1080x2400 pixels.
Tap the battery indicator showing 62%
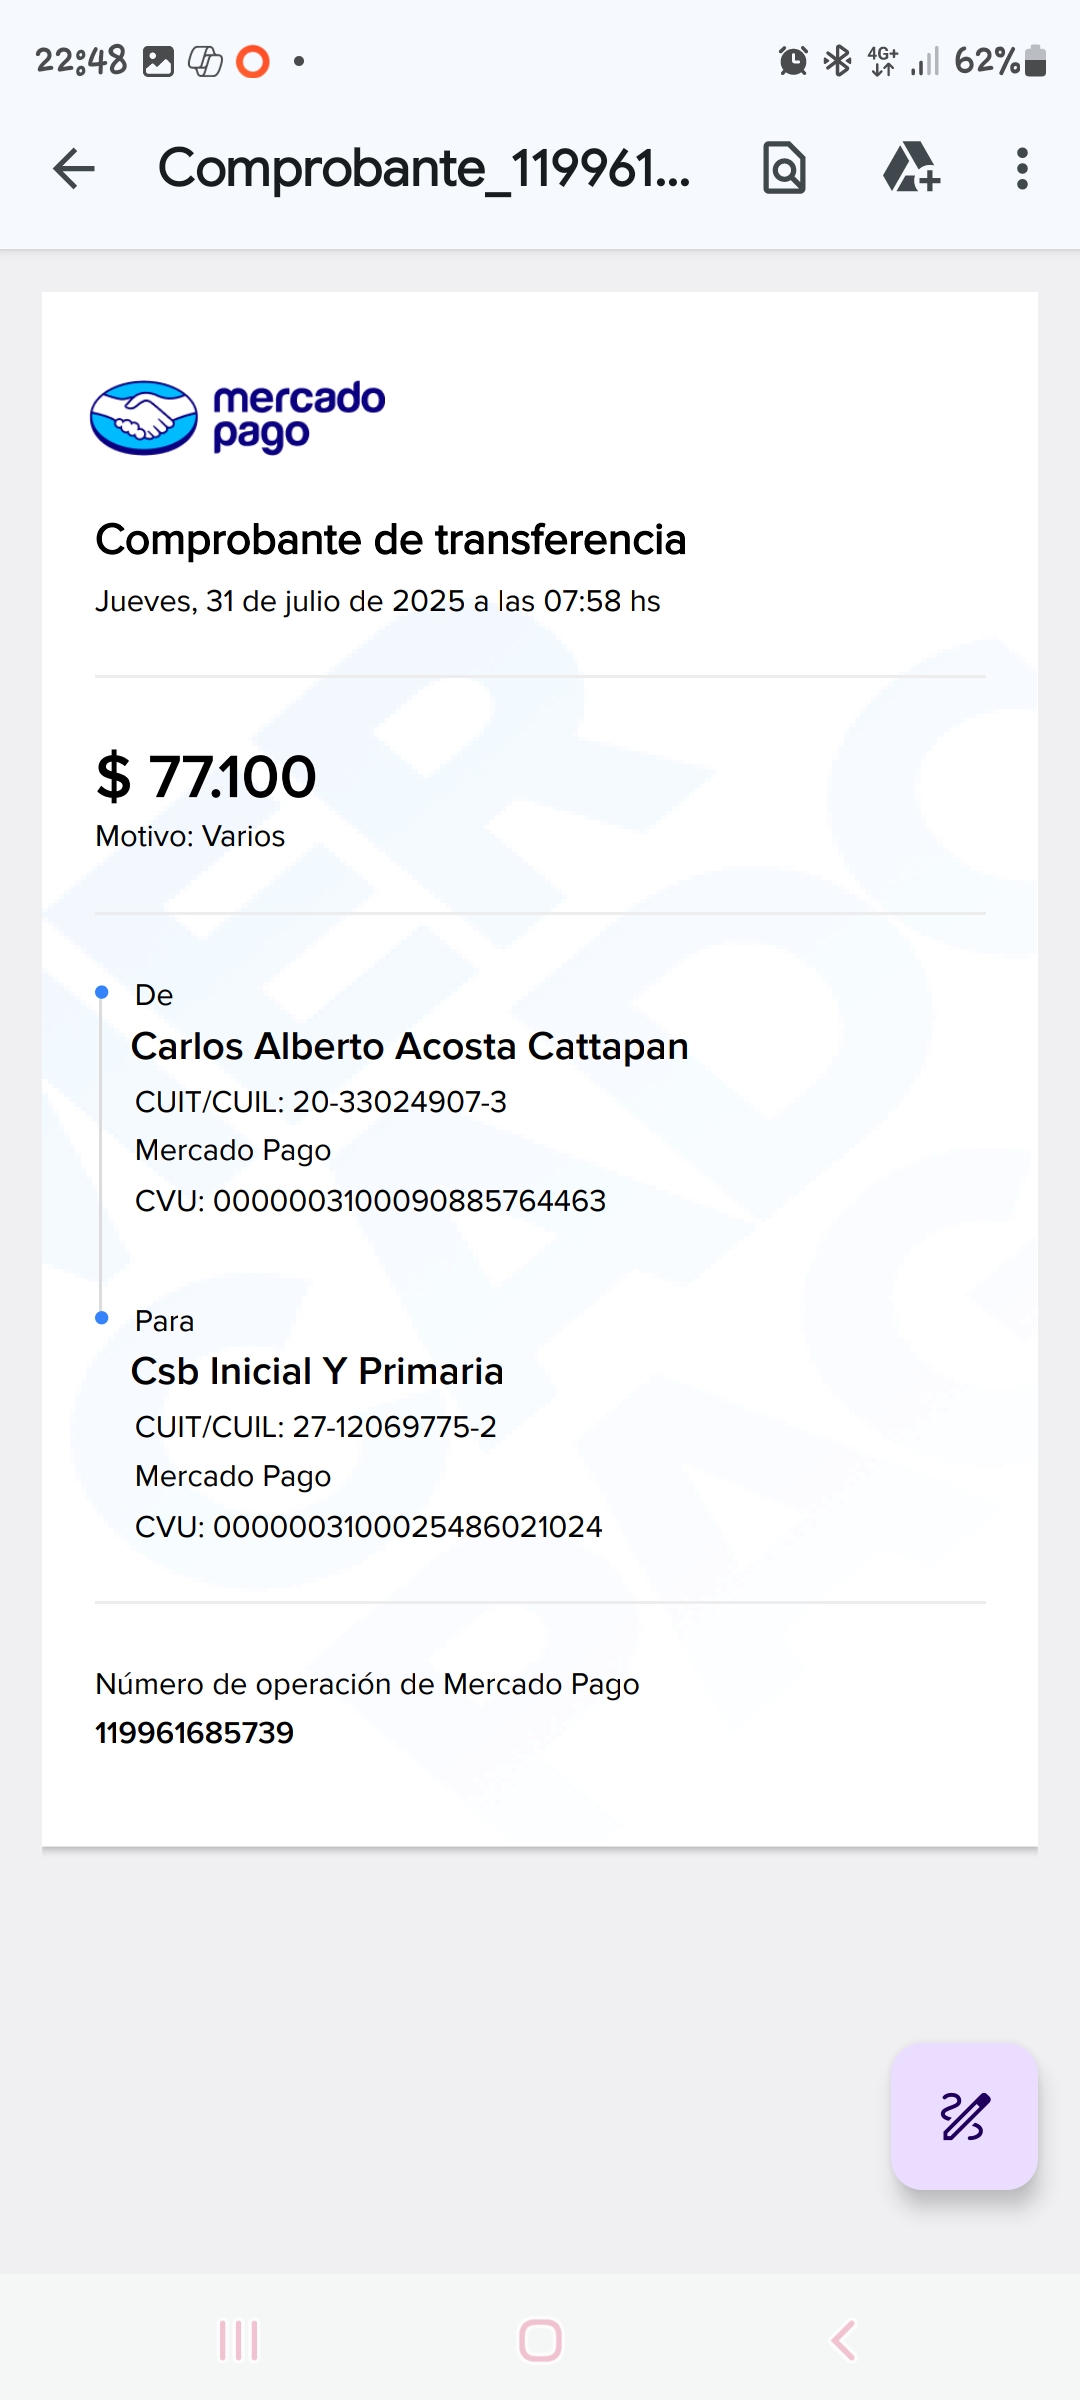(x=1000, y=61)
